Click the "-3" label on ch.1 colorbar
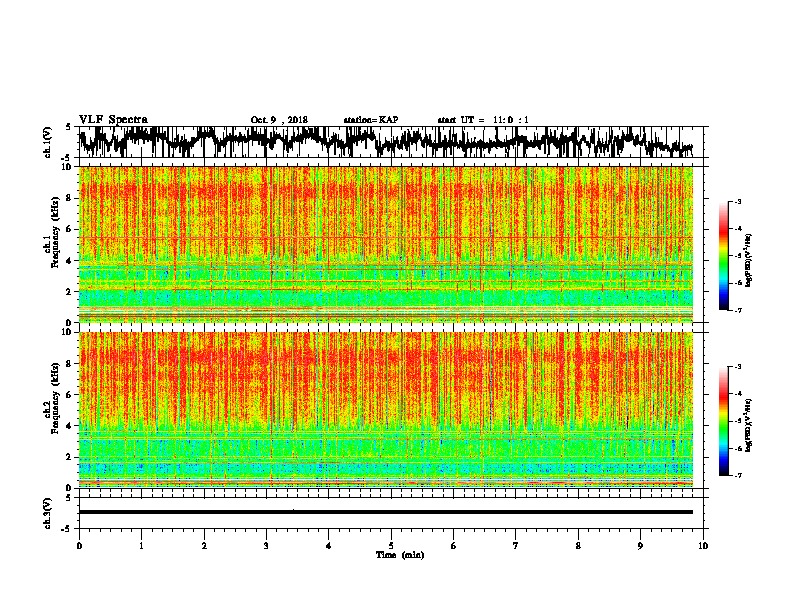This screenshot has width=792, height=612. pos(738,201)
